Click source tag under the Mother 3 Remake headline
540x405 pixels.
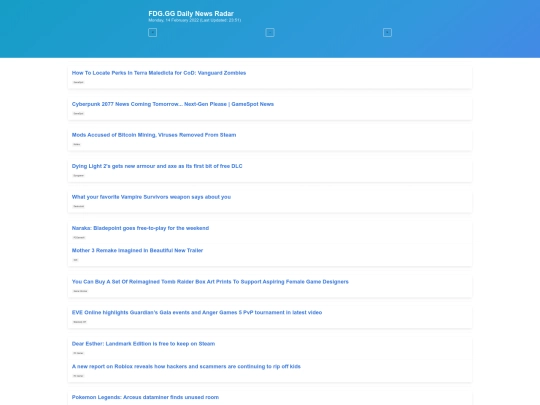[75, 260]
